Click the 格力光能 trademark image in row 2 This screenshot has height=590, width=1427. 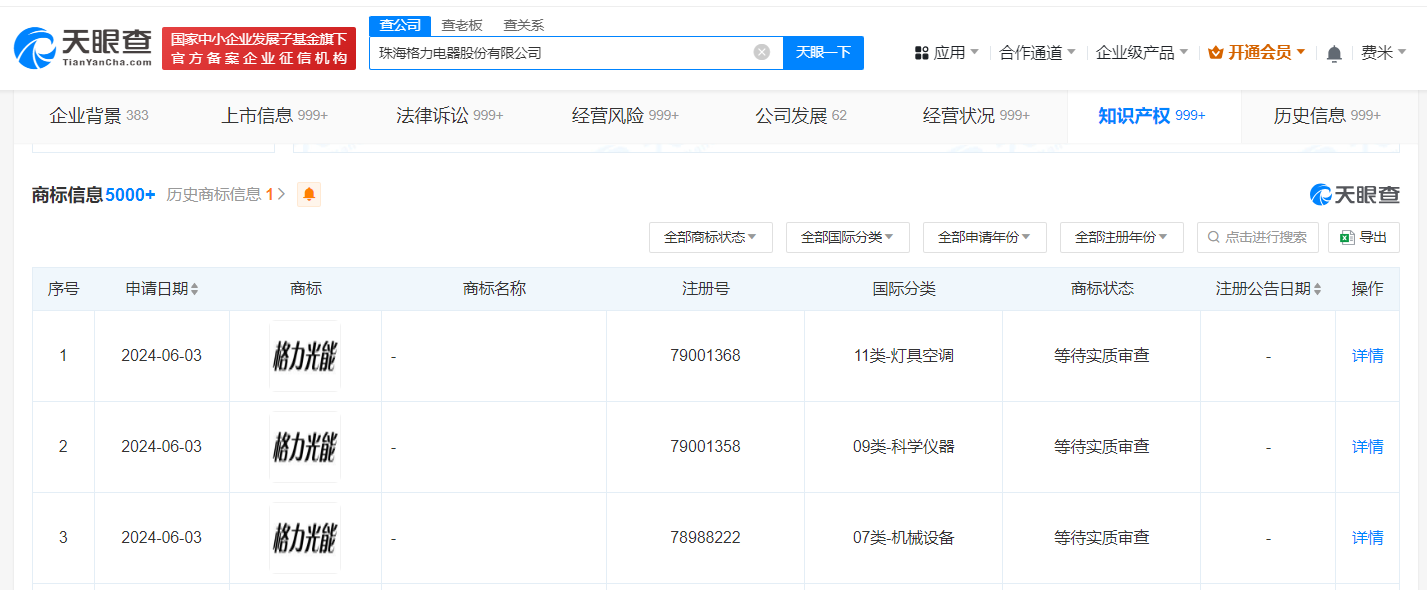304,447
